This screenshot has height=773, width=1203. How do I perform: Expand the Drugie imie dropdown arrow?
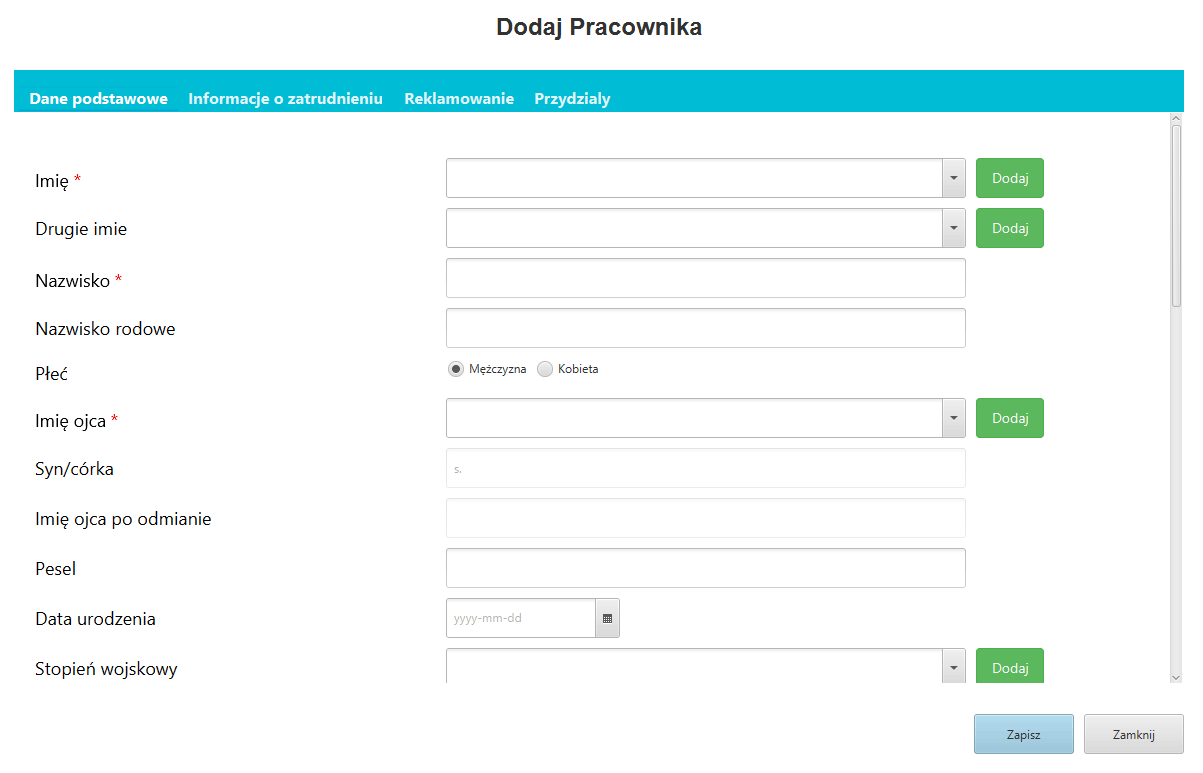[954, 228]
